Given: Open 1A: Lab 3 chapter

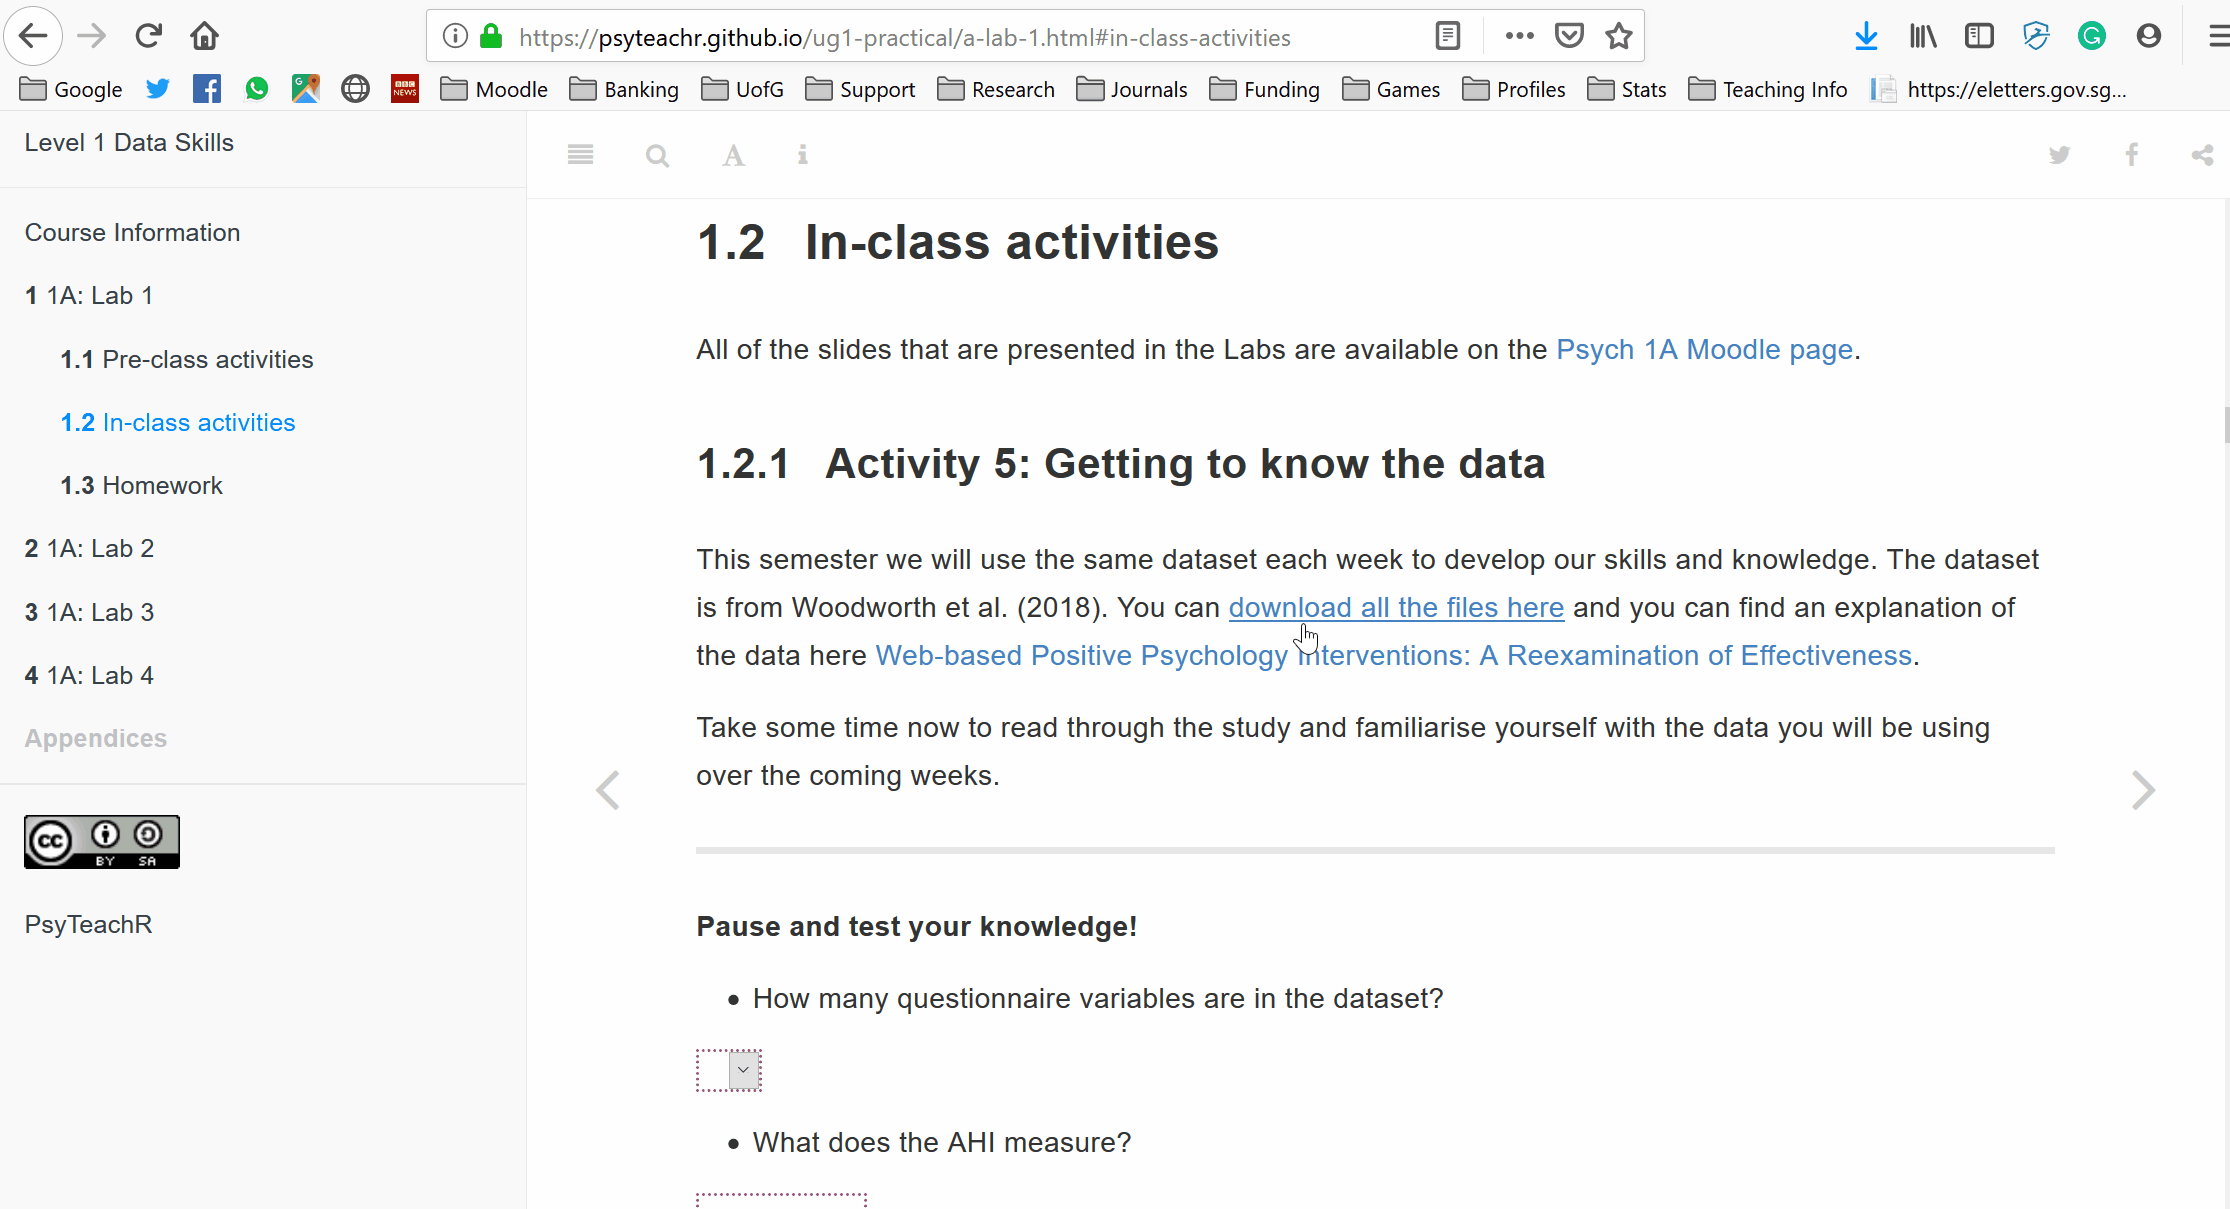Looking at the screenshot, I should tap(89, 612).
